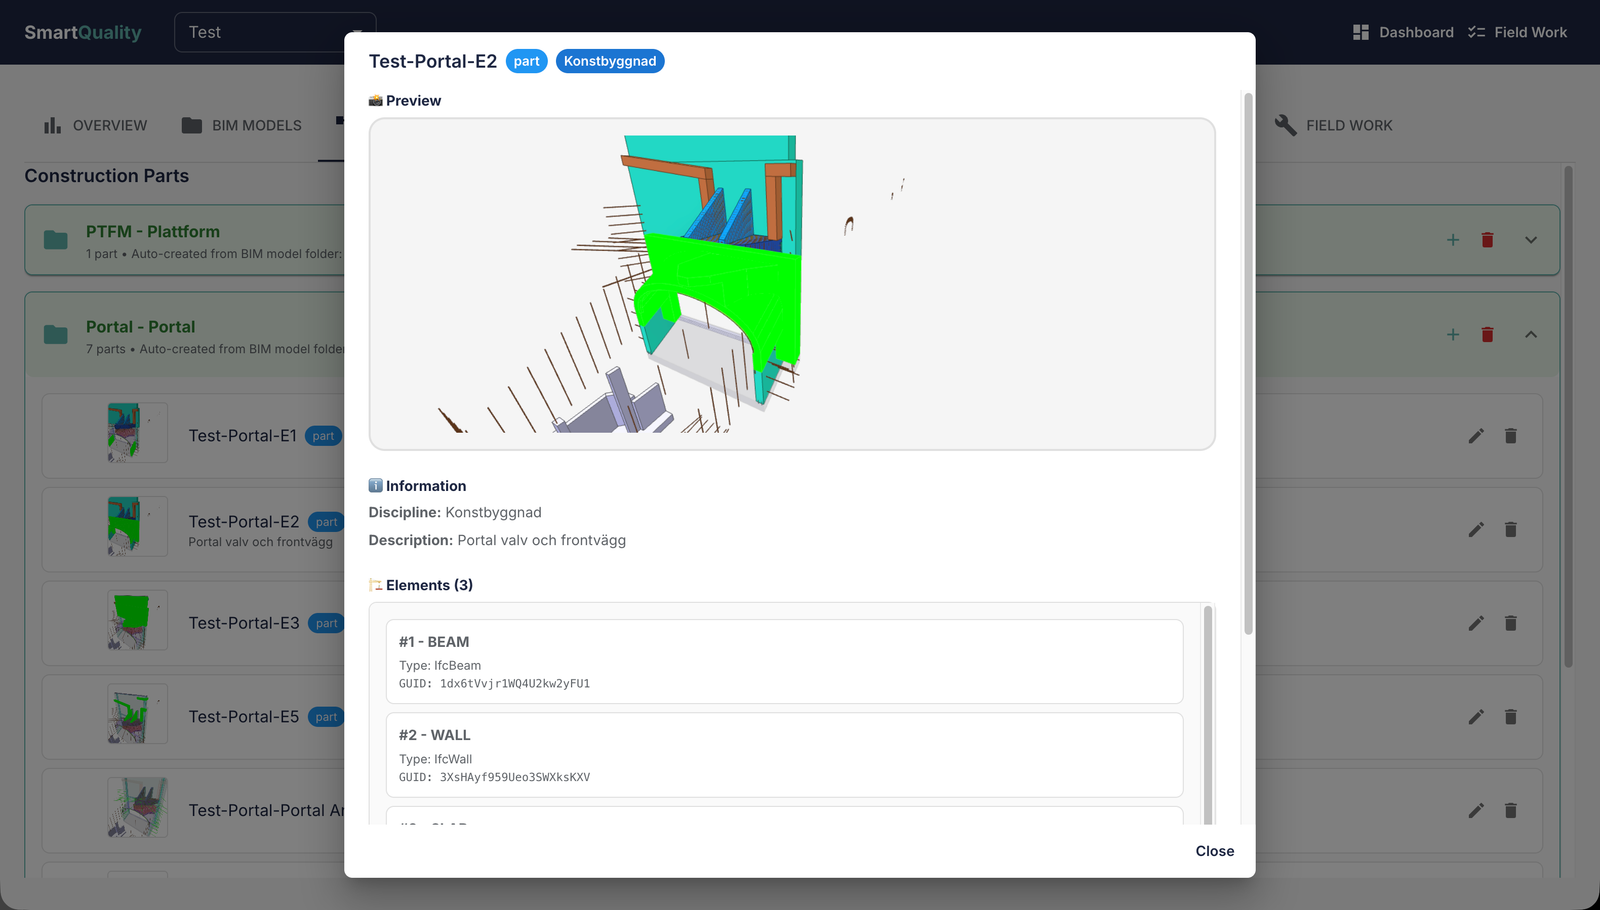Collapse the Portal - Portal group
The image size is (1600, 910).
tap(1531, 335)
